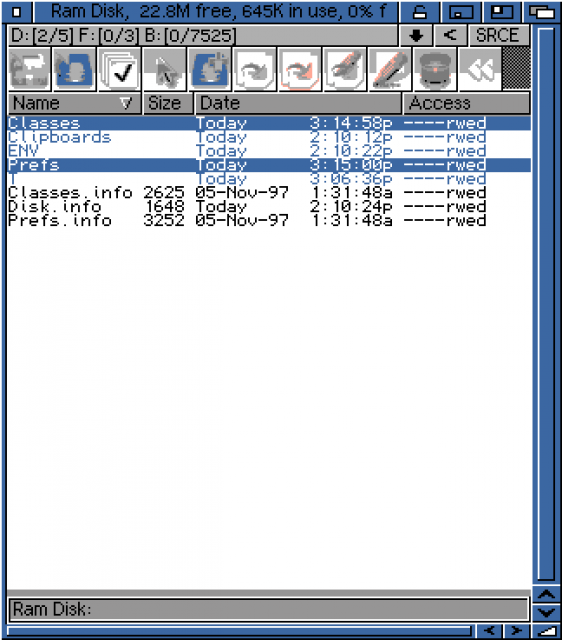
Task: Click the Root directory toolbar icon
Action: (74, 69)
